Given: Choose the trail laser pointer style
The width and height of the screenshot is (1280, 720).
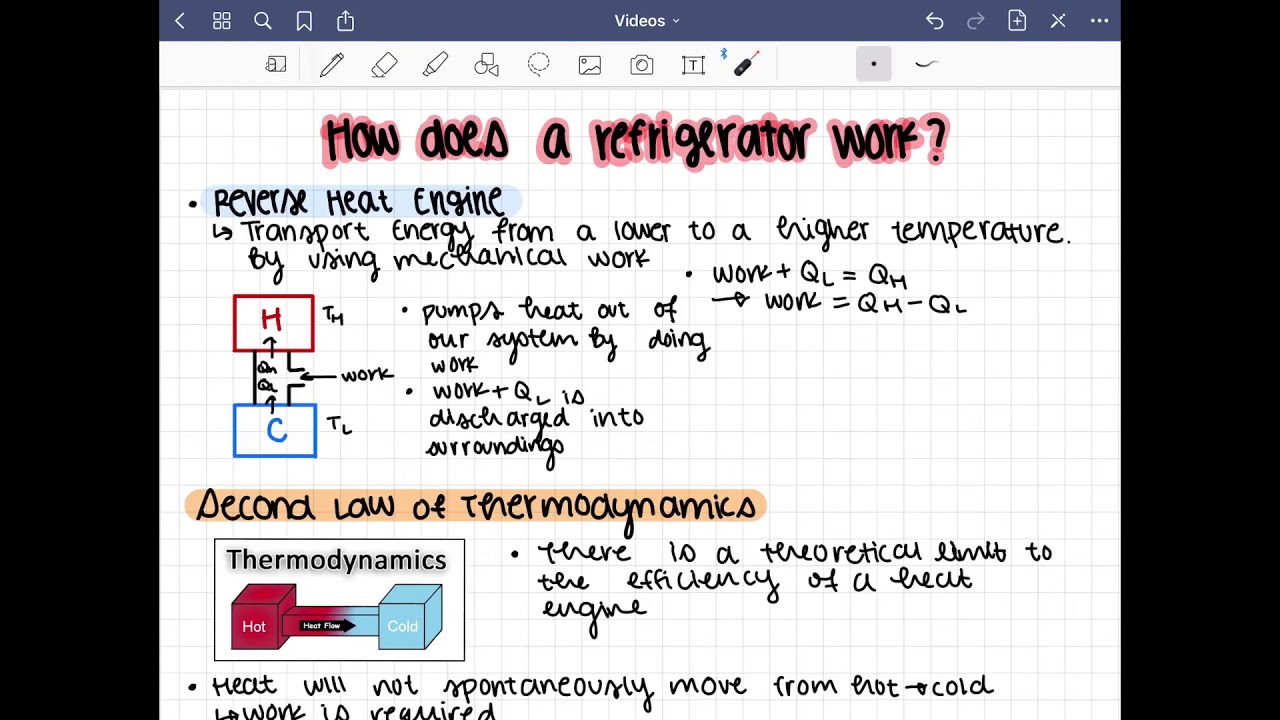Looking at the screenshot, I should pyautogui.click(x=926, y=65).
